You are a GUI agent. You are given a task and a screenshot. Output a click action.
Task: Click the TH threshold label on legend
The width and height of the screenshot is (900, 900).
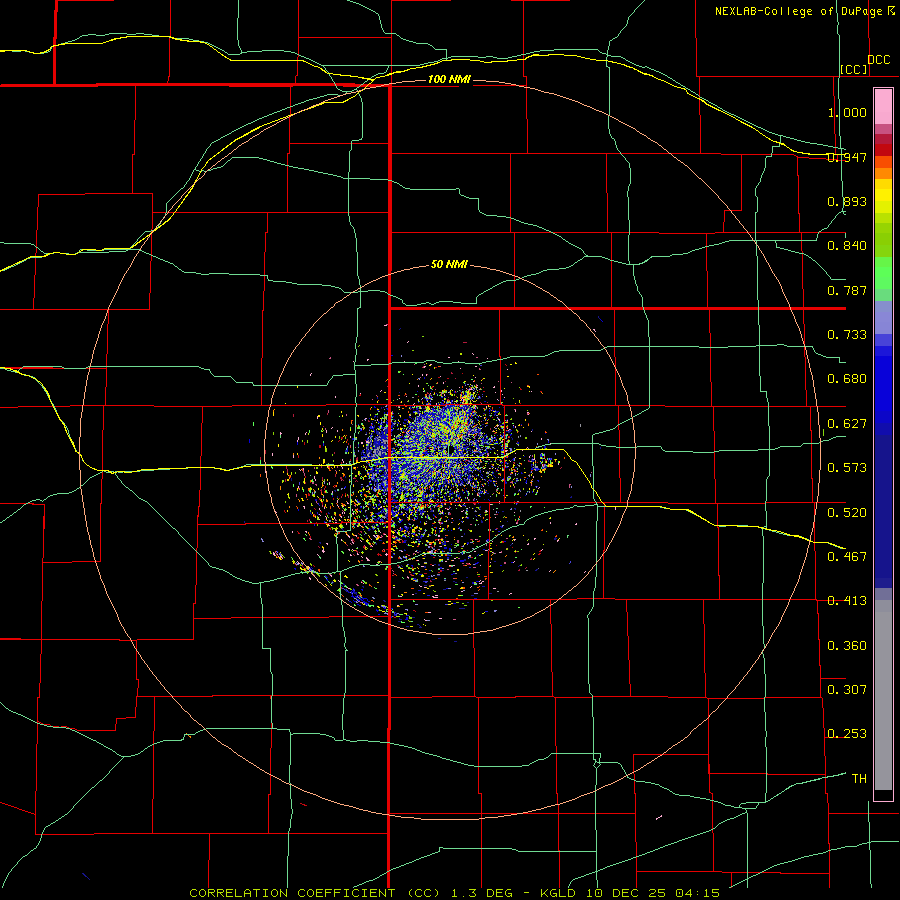(859, 779)
